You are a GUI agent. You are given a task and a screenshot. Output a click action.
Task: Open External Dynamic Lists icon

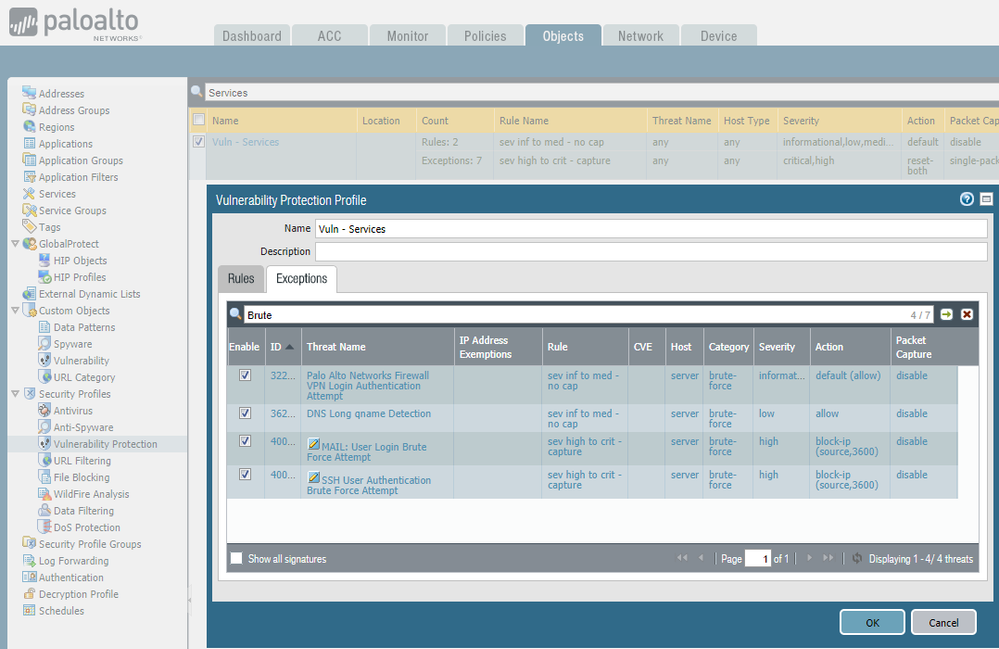[29, 294]
